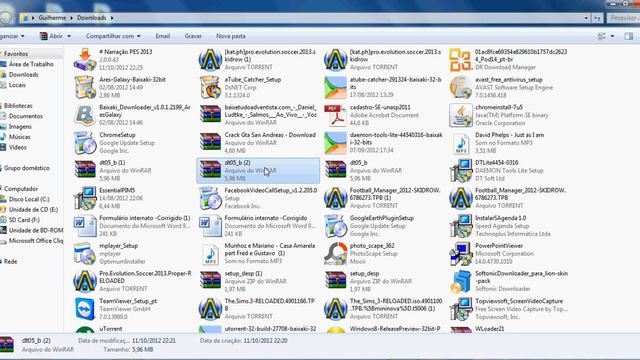Open the Abrir dropdown arrow
The image size is (640, 360).
[x=69, y=36]
